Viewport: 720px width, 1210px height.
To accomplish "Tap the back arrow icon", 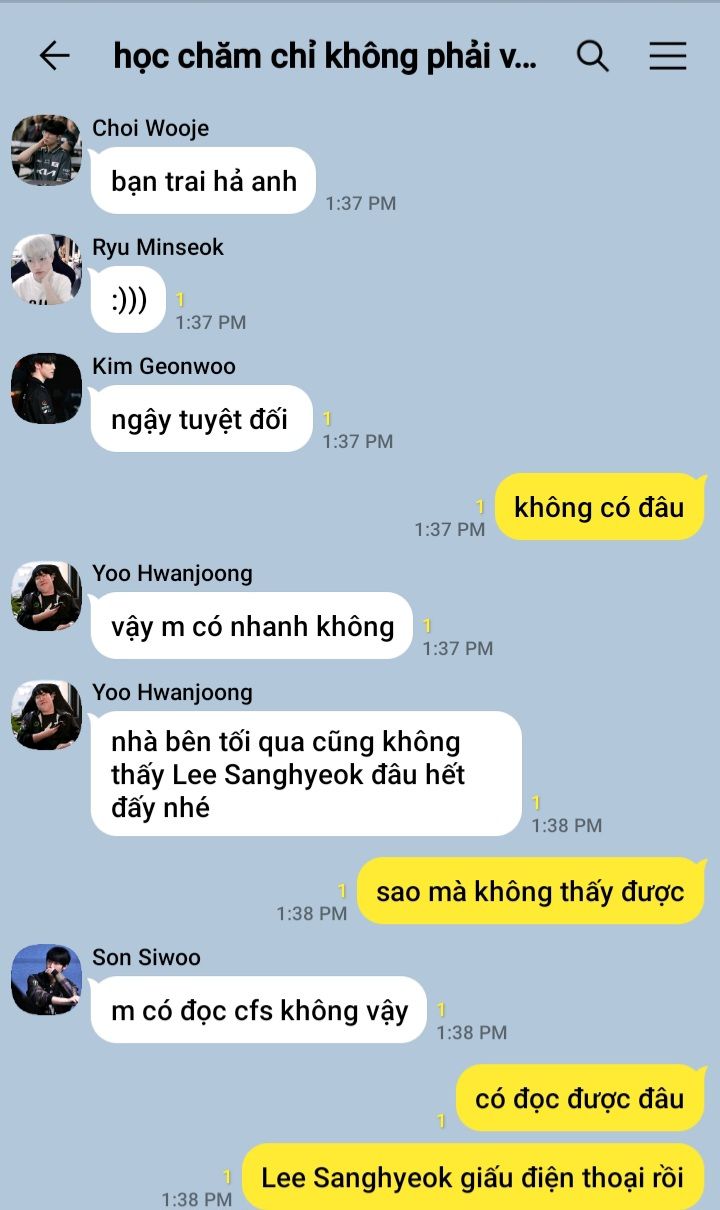I will pyautogui.click(x=54, y=56).
